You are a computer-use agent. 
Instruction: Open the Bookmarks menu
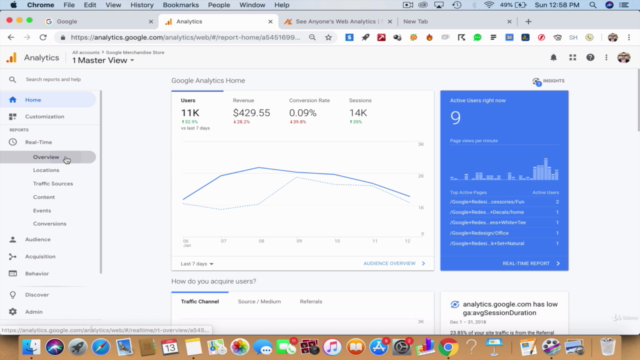coord(180,5)
